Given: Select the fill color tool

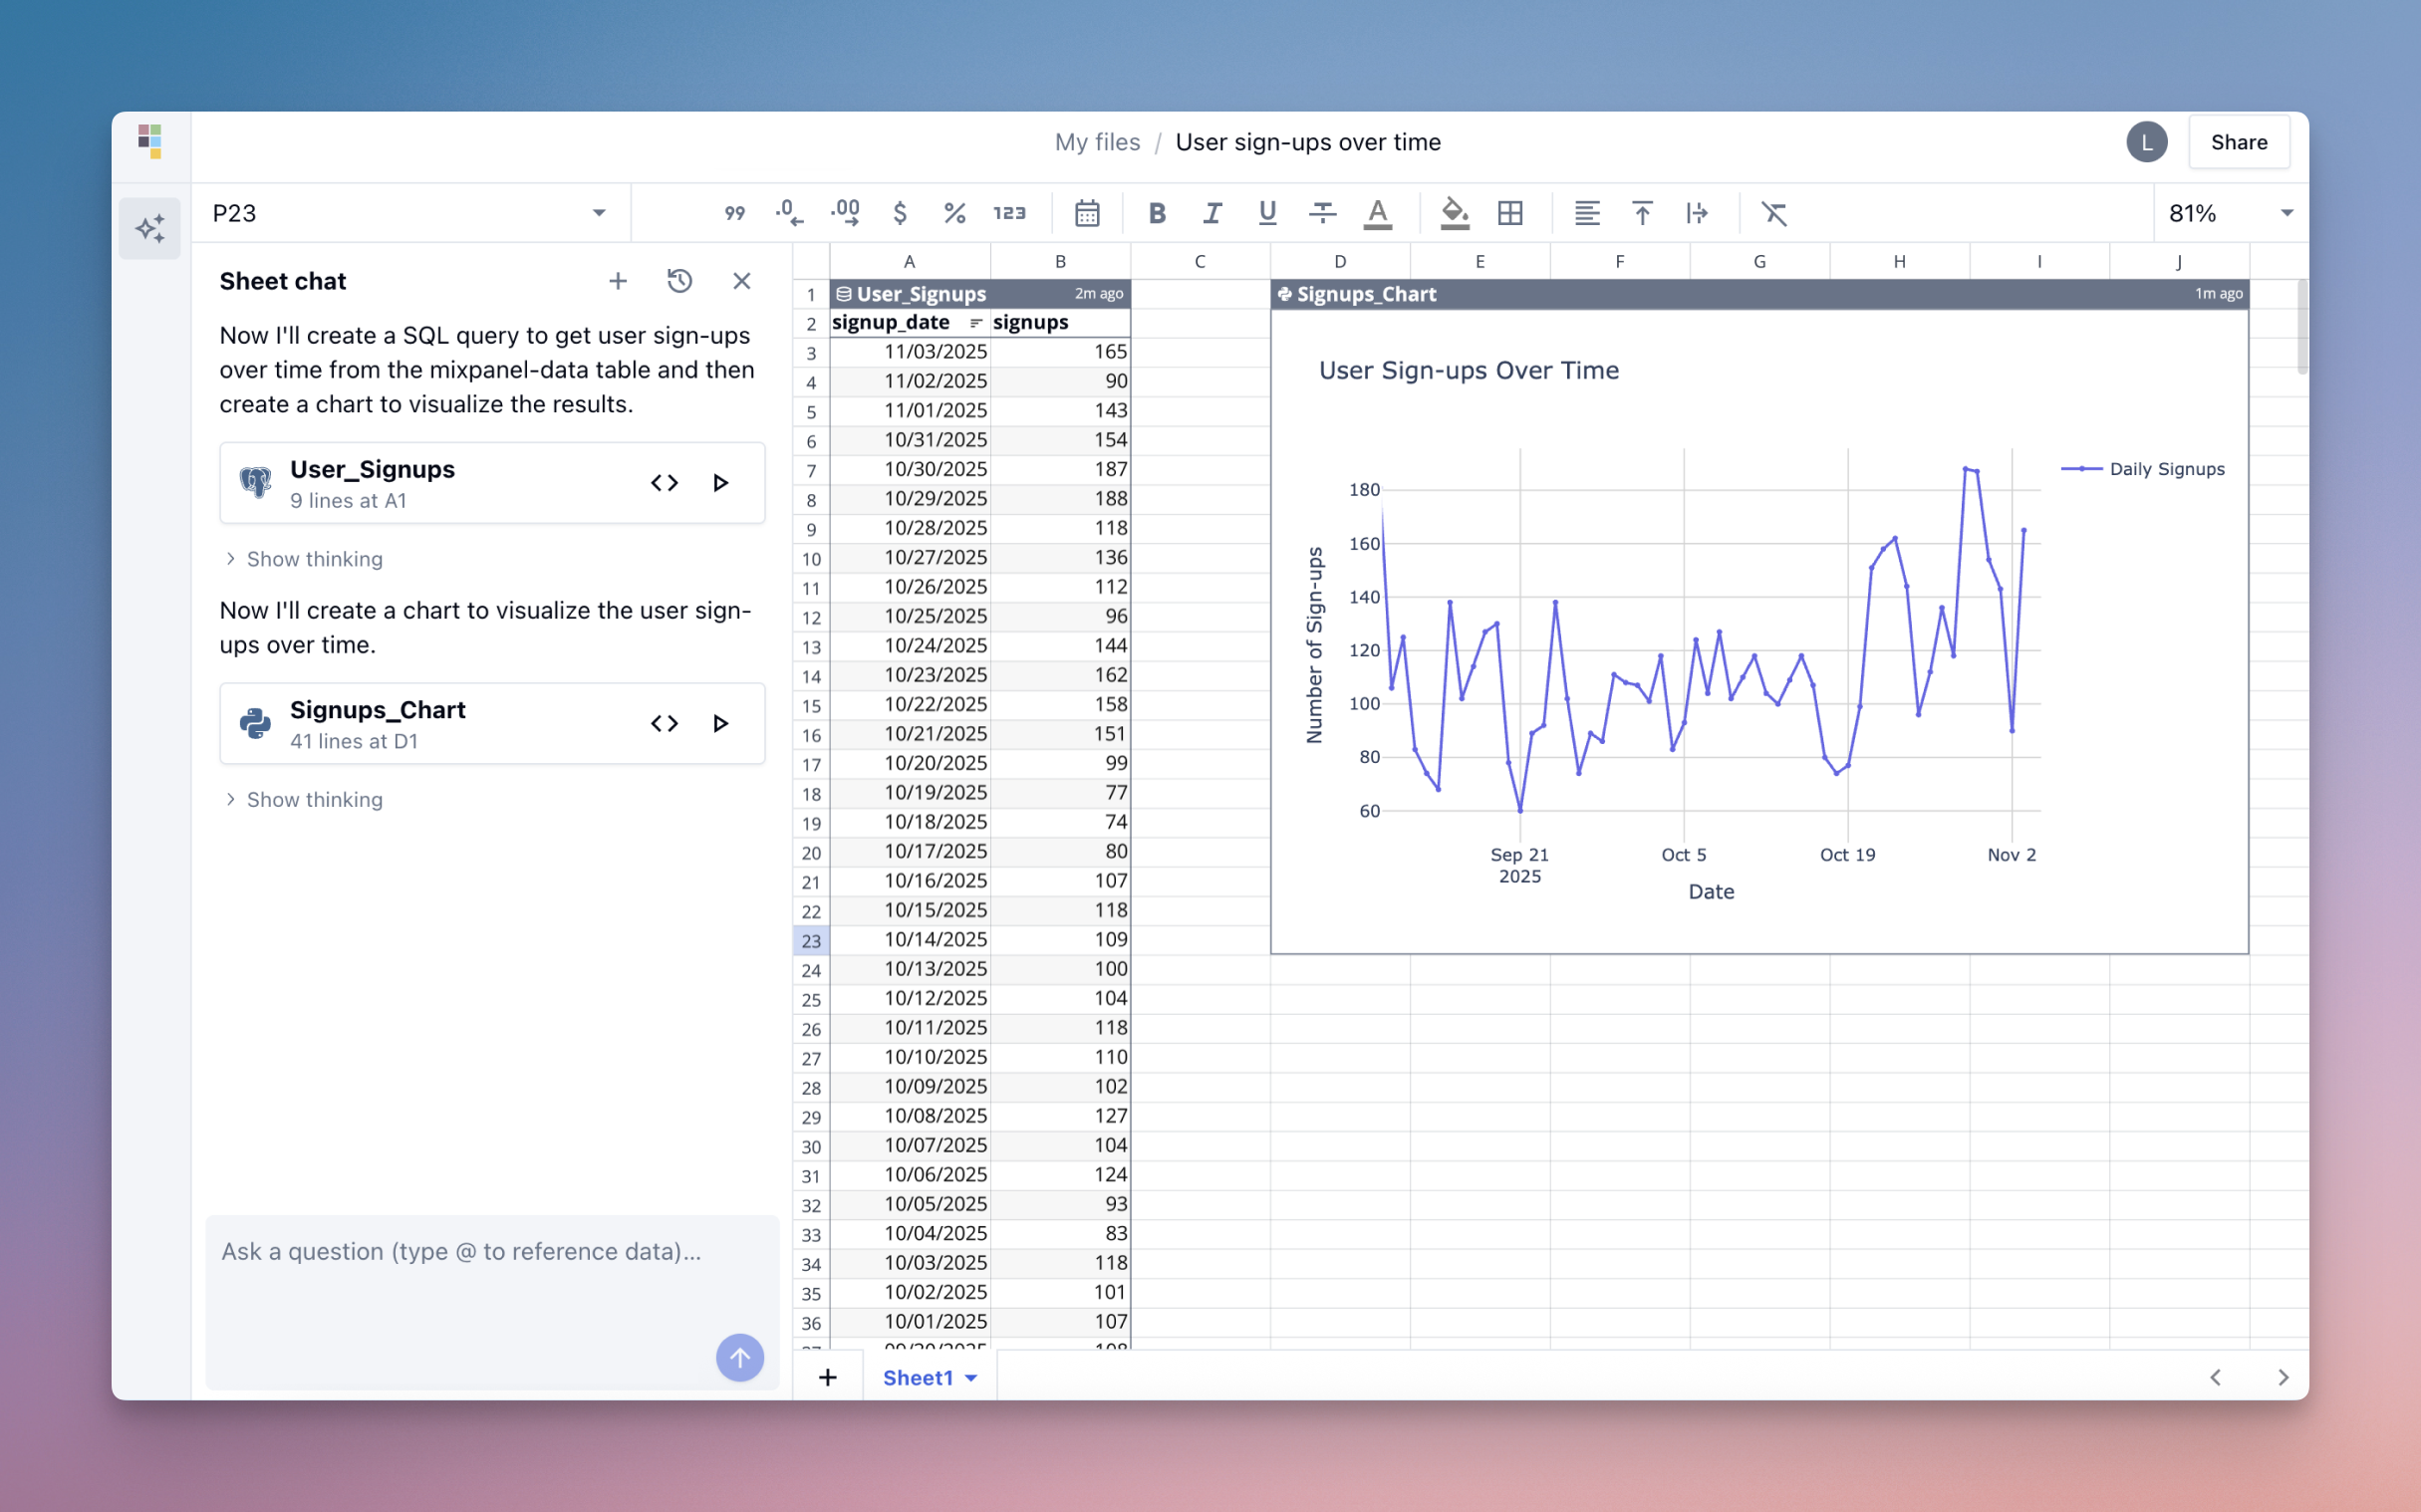Looking at the screenshot, I should tap(1454, 213).
